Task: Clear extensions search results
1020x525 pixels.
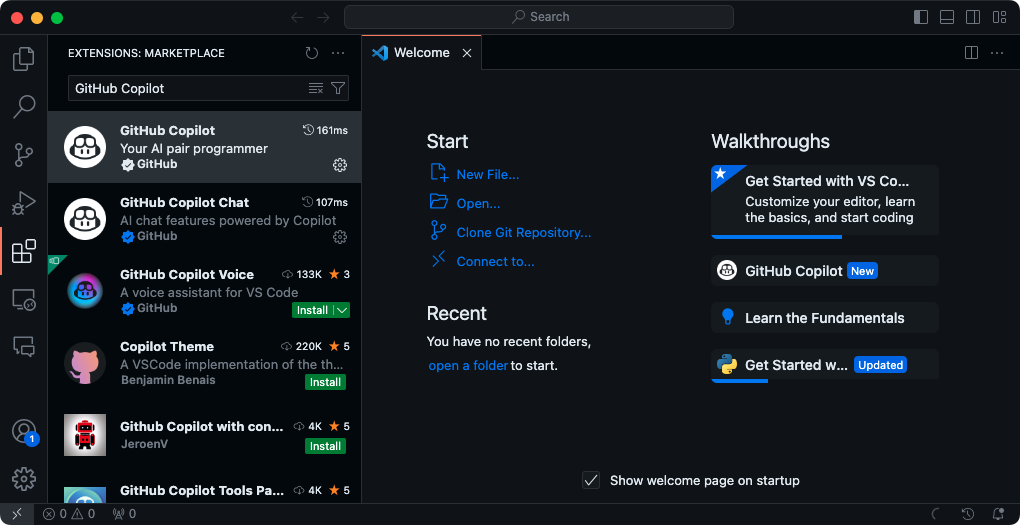Action: tap(315, 88)
